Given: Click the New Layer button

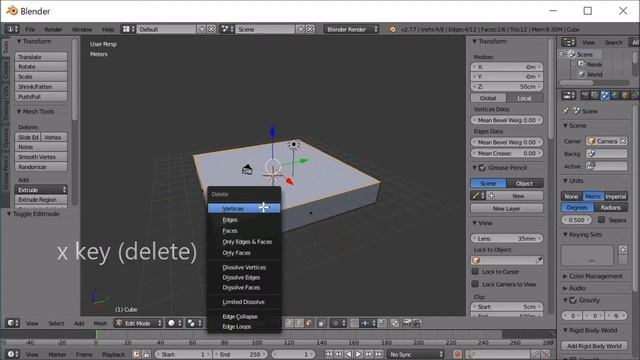Looking at the screenshot, I should pos(507,209).
